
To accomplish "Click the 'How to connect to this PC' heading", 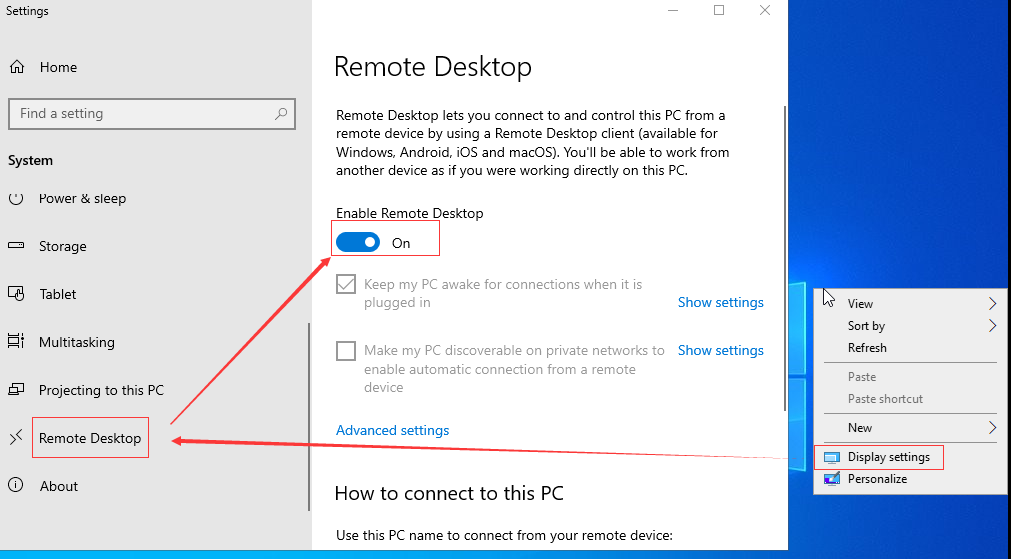I will click(x=449, y=493).
